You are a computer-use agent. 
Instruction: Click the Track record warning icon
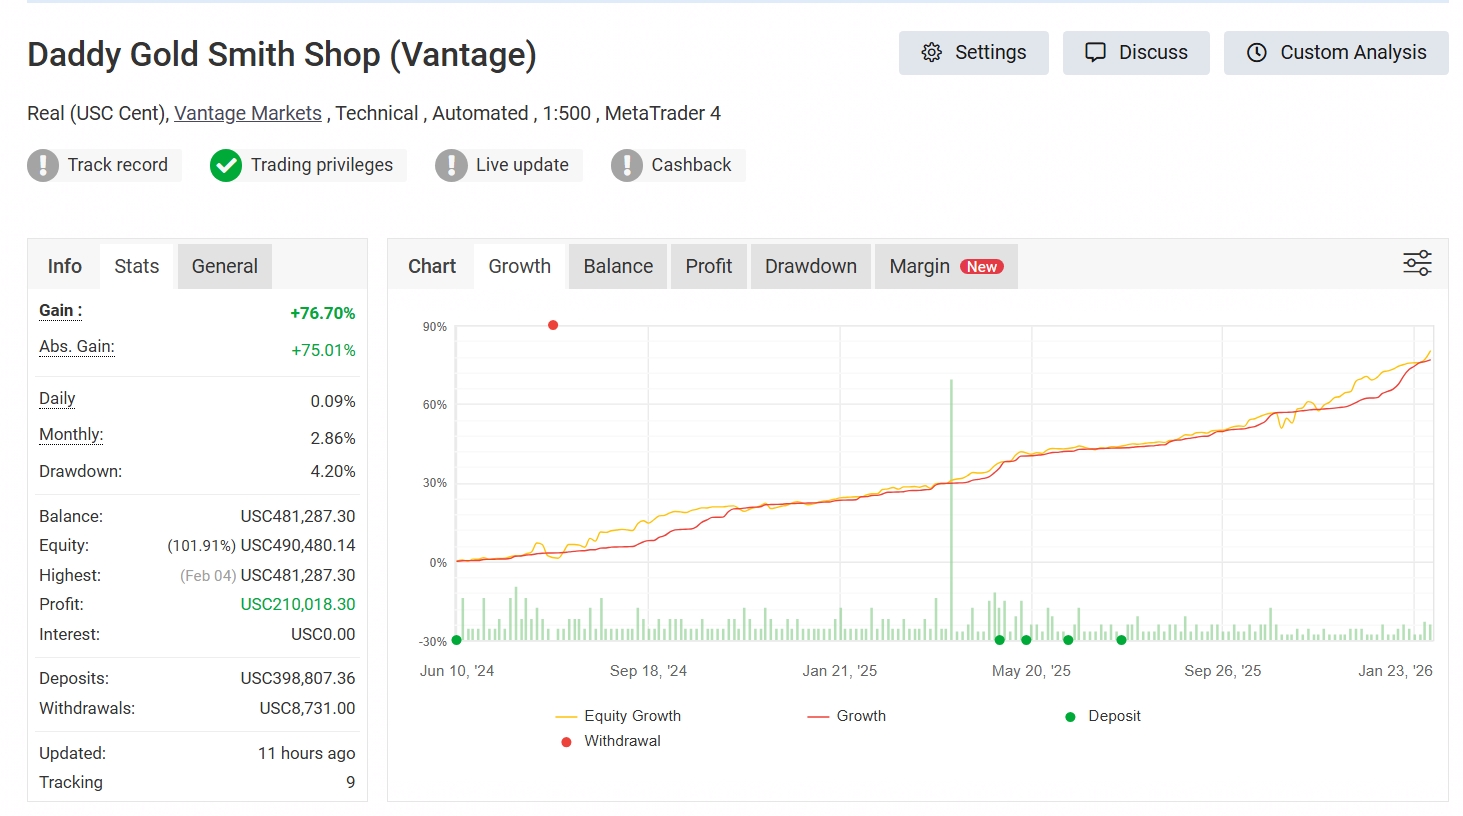click(x=44, y=165)
